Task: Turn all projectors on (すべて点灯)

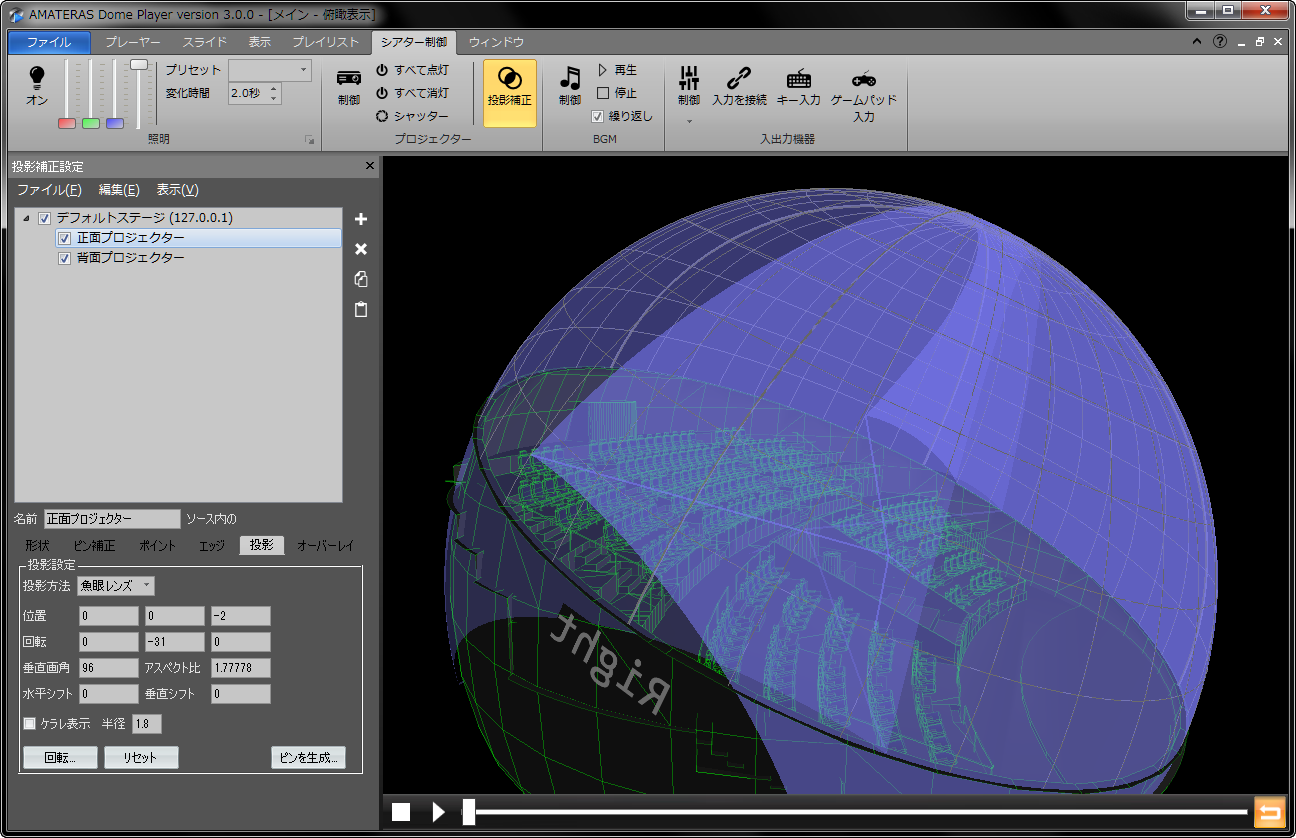Action: pos(412,70)
